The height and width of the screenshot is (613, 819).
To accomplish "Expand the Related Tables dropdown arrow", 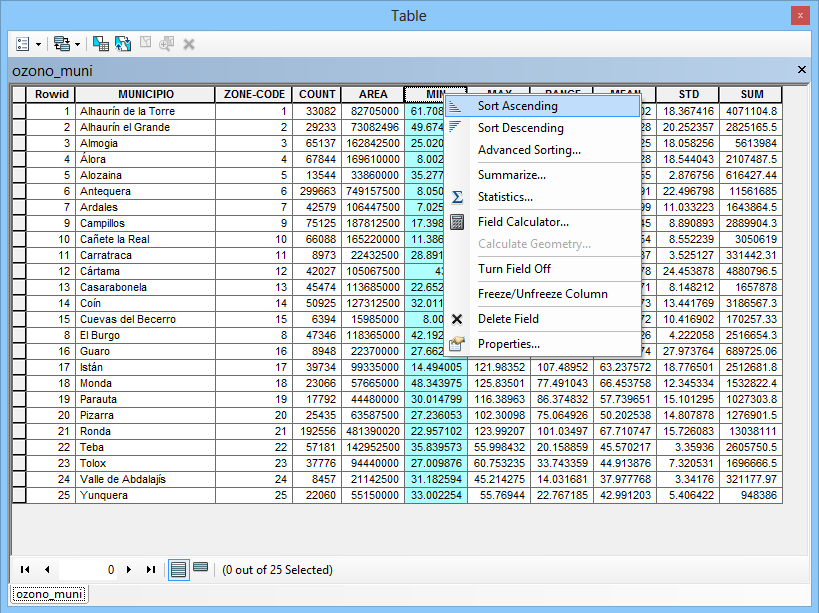I will pos(77,44).
